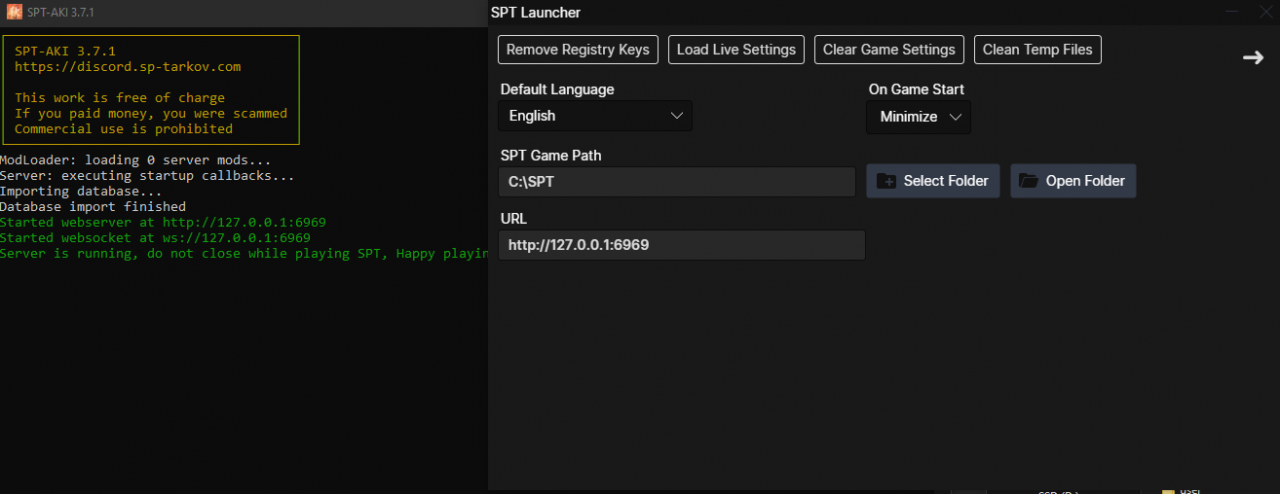Open the Default Language English dropdown
The image size is (1280, 494).
[595, 116]
